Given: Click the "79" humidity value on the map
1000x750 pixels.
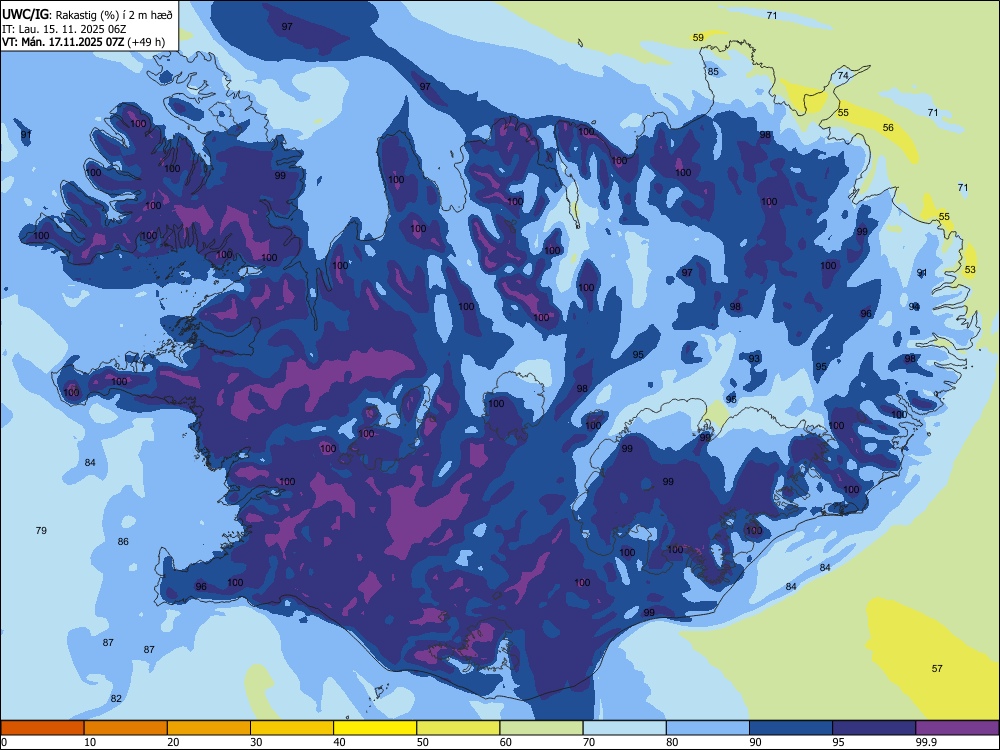Looking at the screenshot, I should point(41,530).
